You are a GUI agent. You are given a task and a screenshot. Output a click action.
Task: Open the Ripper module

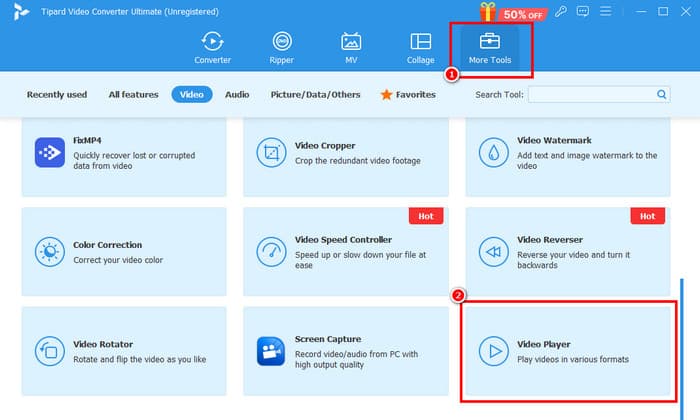(x=282, y=47)
